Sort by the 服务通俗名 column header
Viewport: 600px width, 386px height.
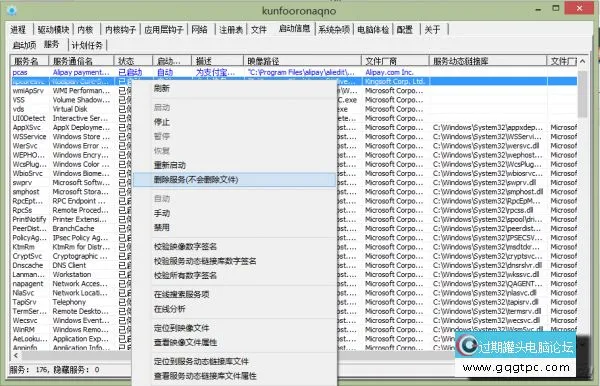(81, 61)
